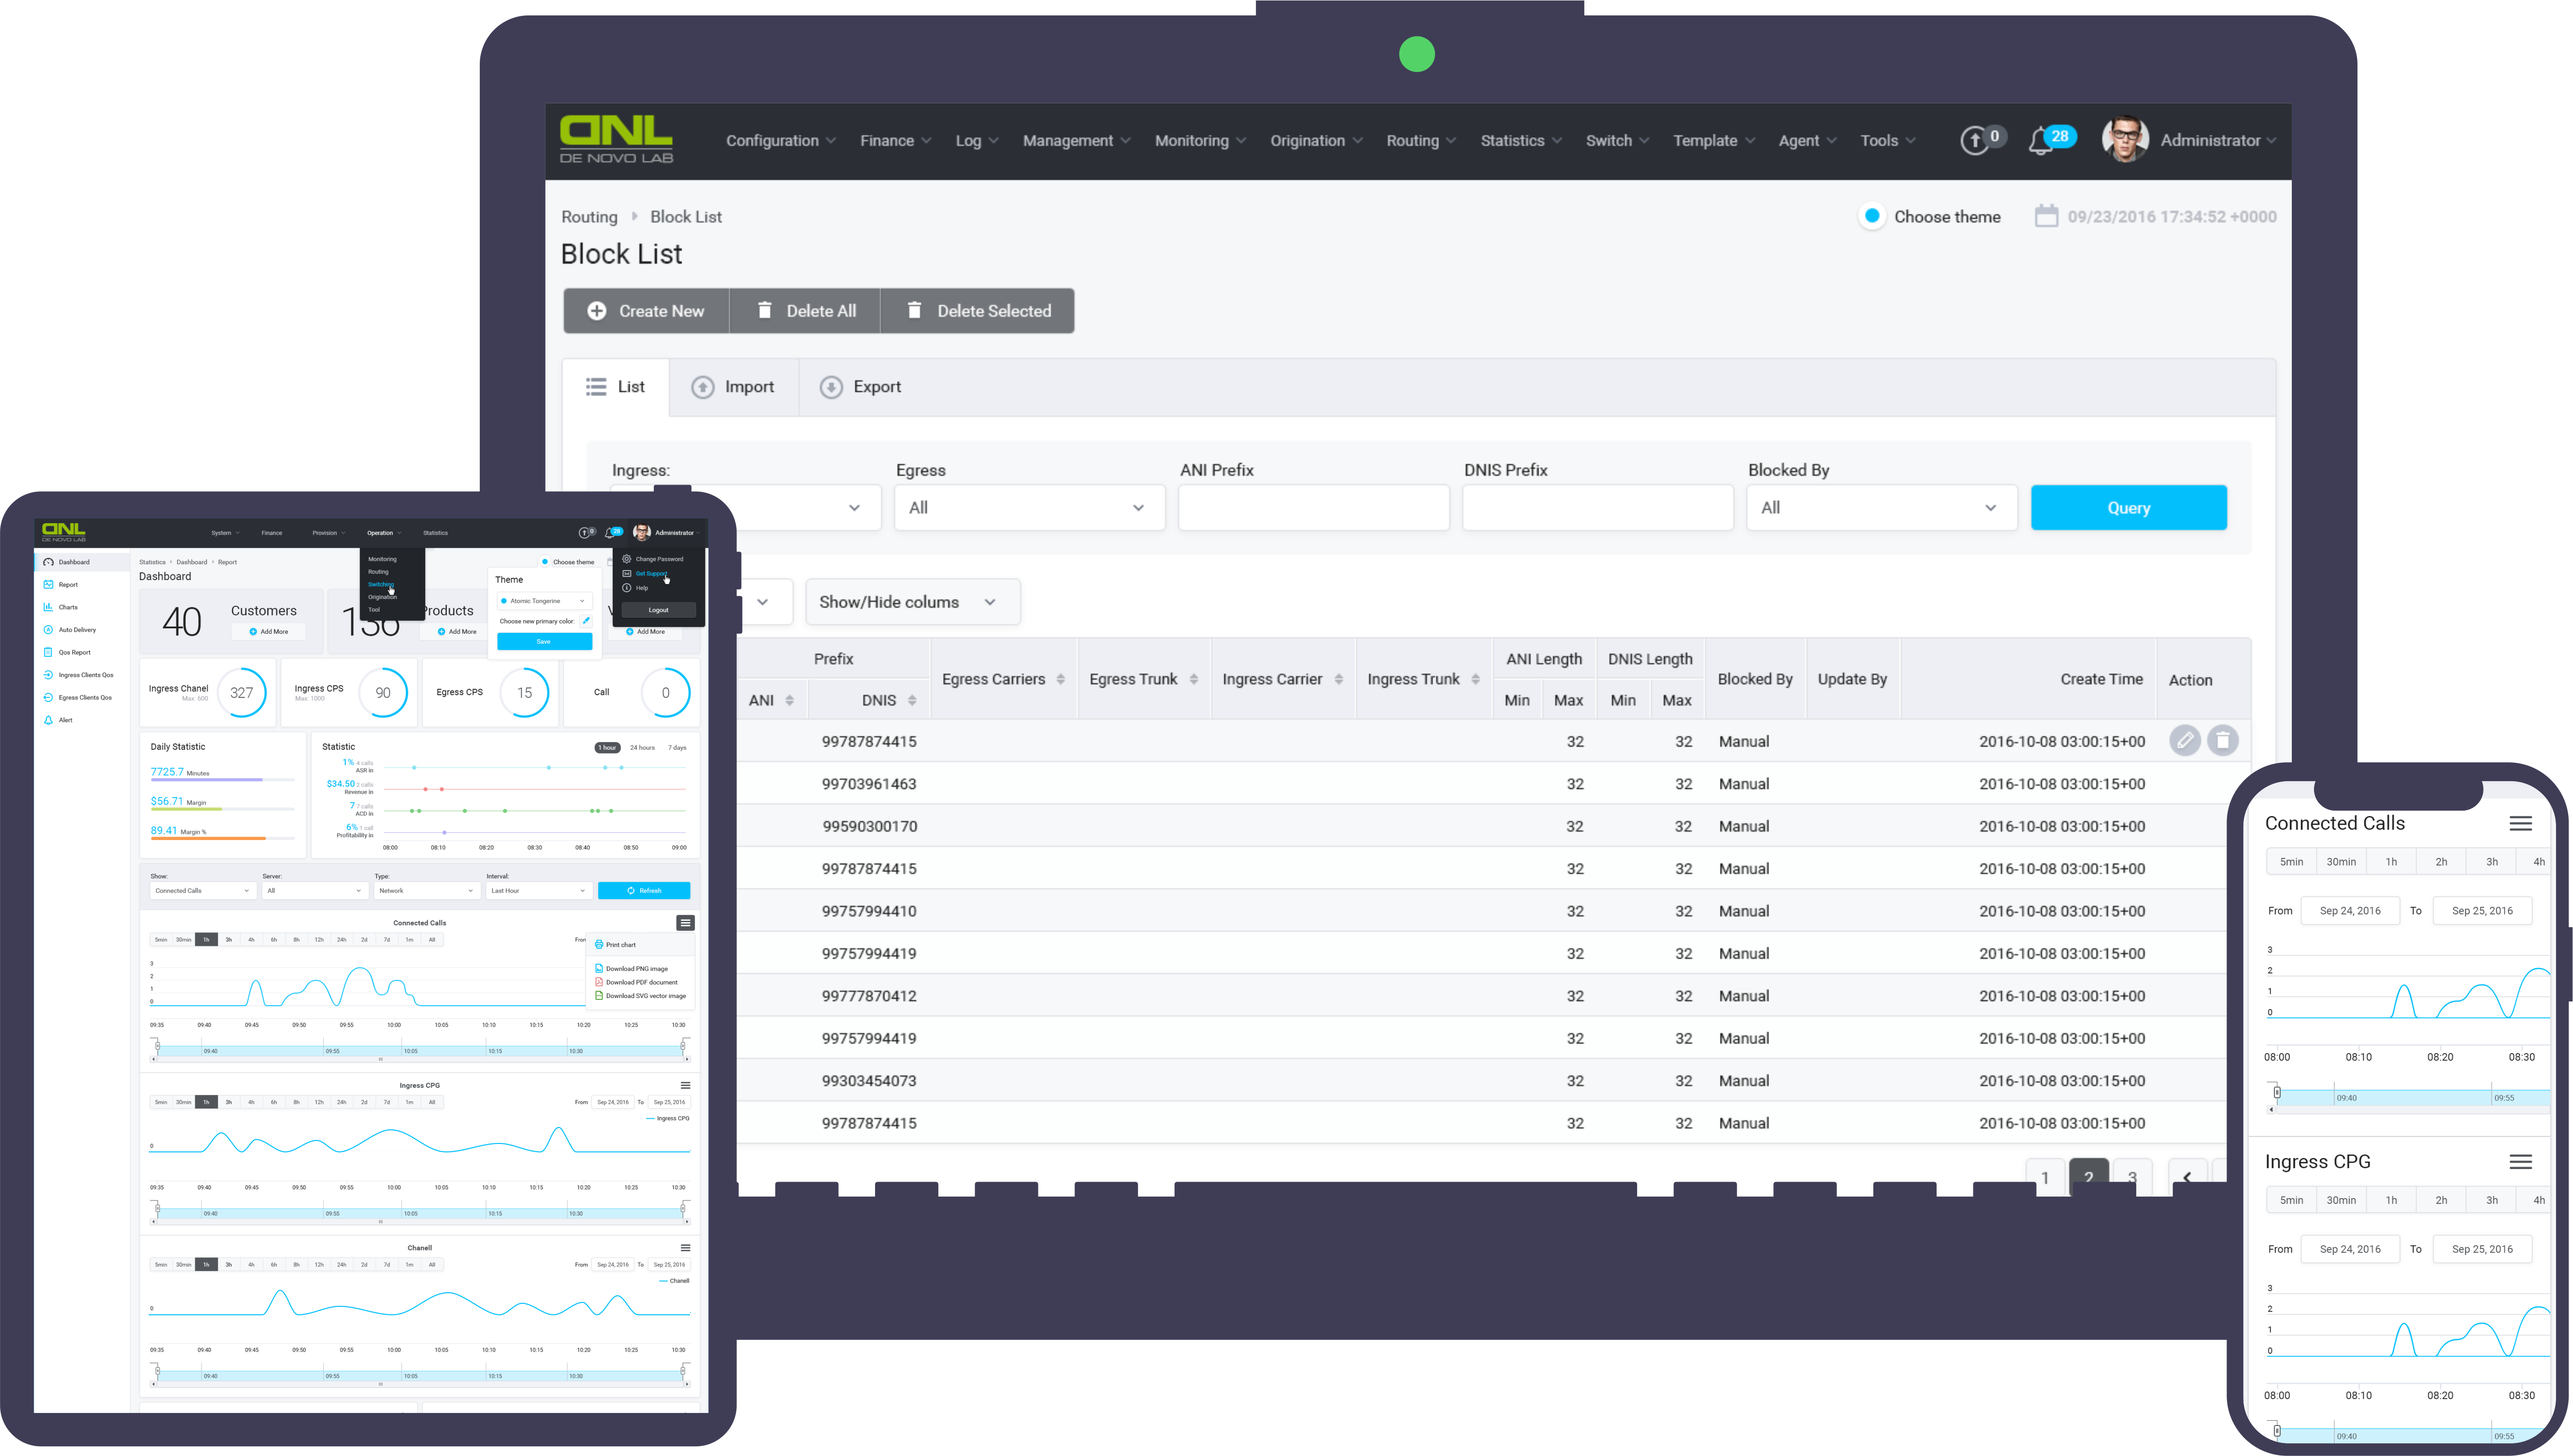Click the hamburger menu on tablet Ingress CPG chart

(685, 1085)
